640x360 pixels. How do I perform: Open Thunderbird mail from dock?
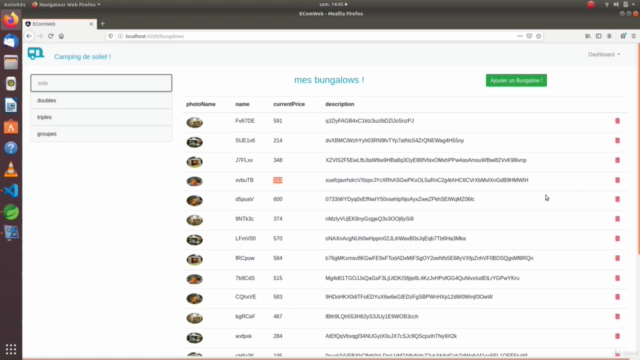coord(11,41)
